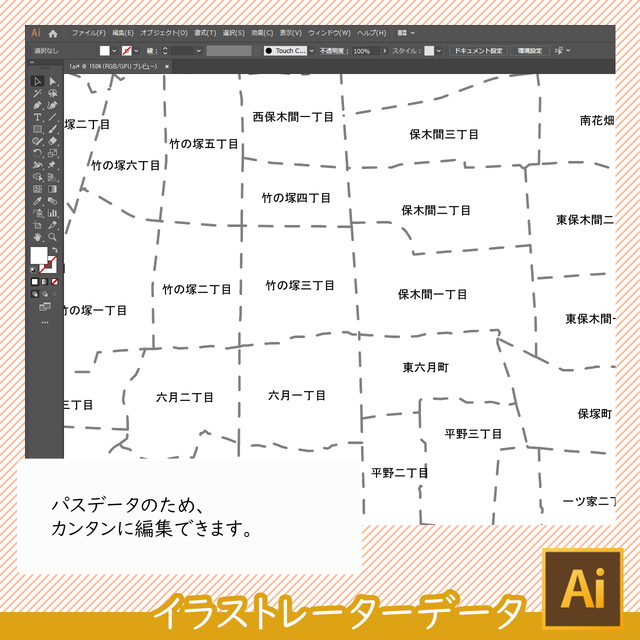640x640 pixels.
Task: Select the Zoom magnifier tool
Action: click(53, 237)
